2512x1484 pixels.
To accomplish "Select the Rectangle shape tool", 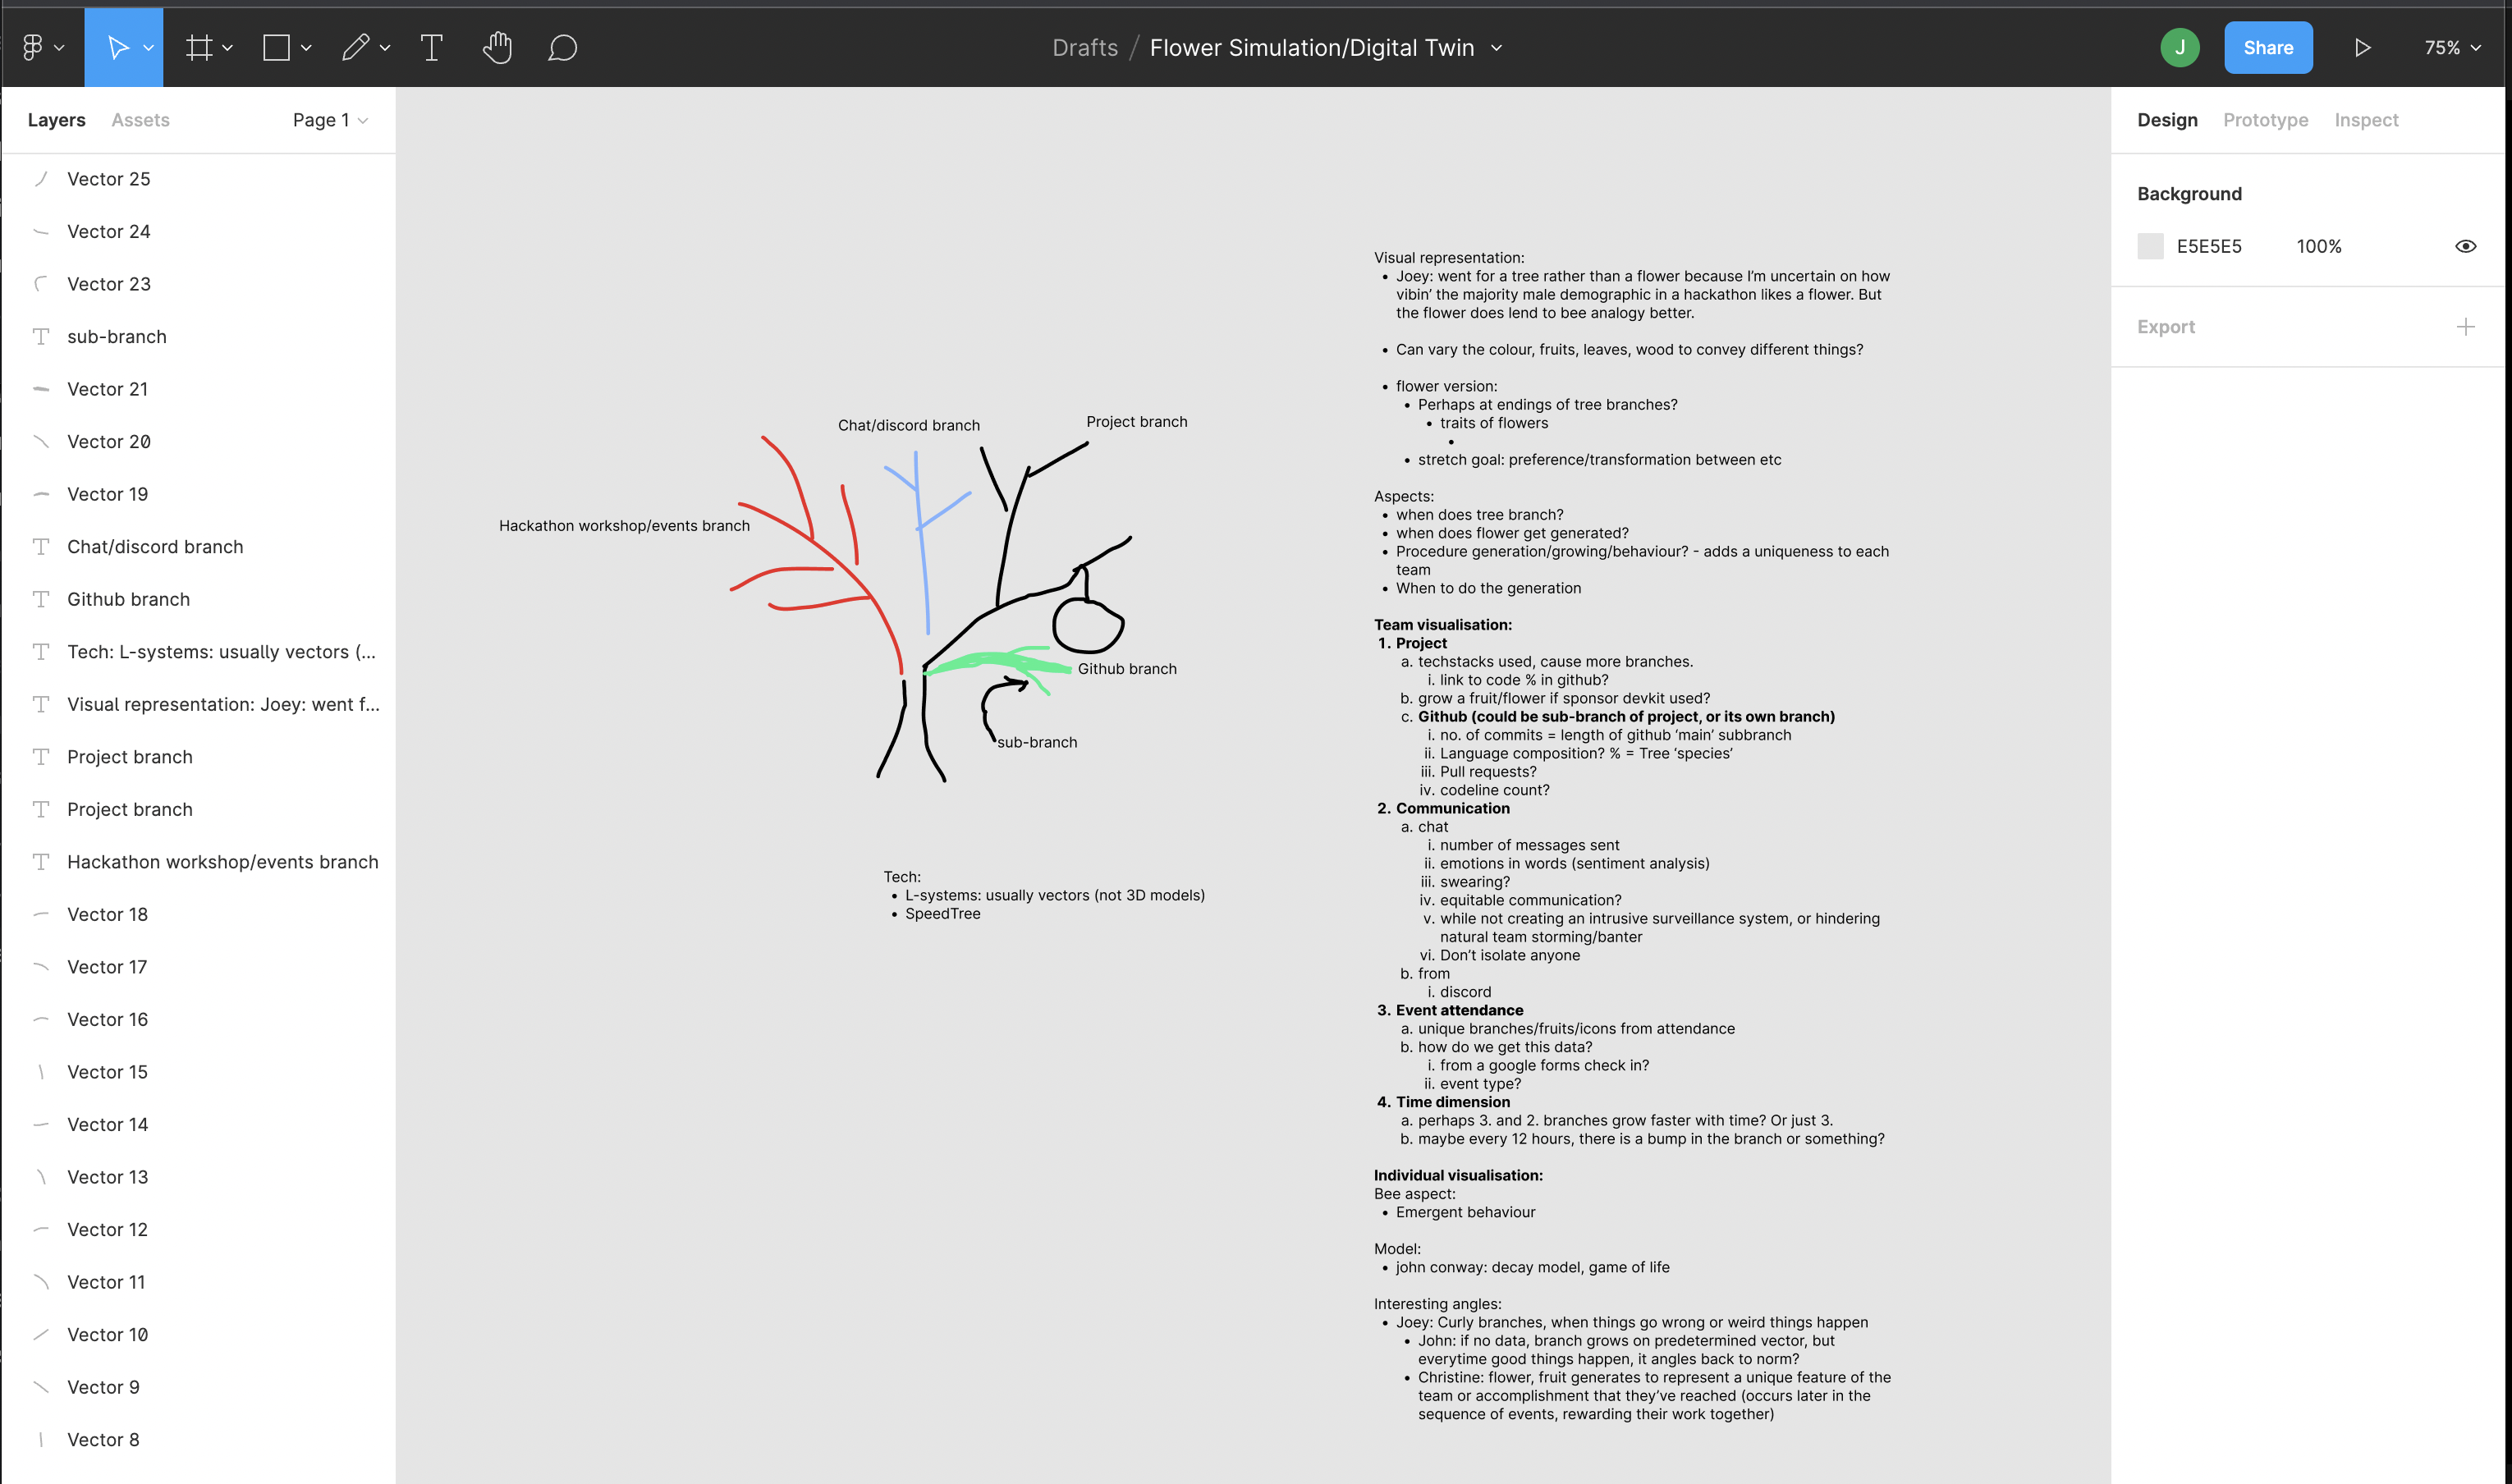I will click(276, 47).
